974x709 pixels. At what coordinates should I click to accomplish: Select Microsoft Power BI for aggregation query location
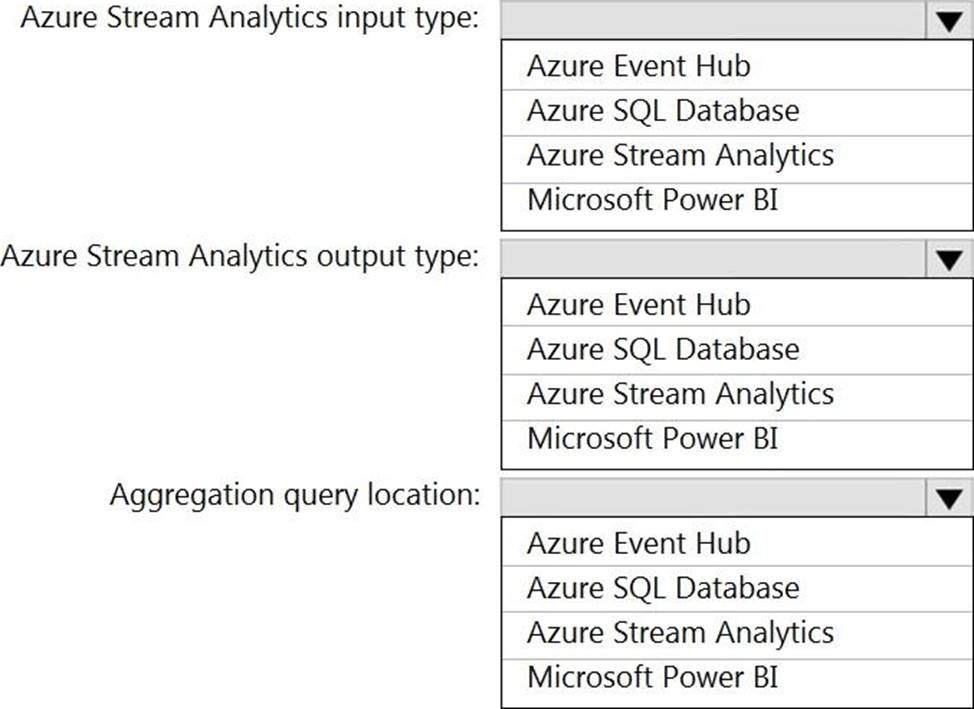click(x=652, y=676)
